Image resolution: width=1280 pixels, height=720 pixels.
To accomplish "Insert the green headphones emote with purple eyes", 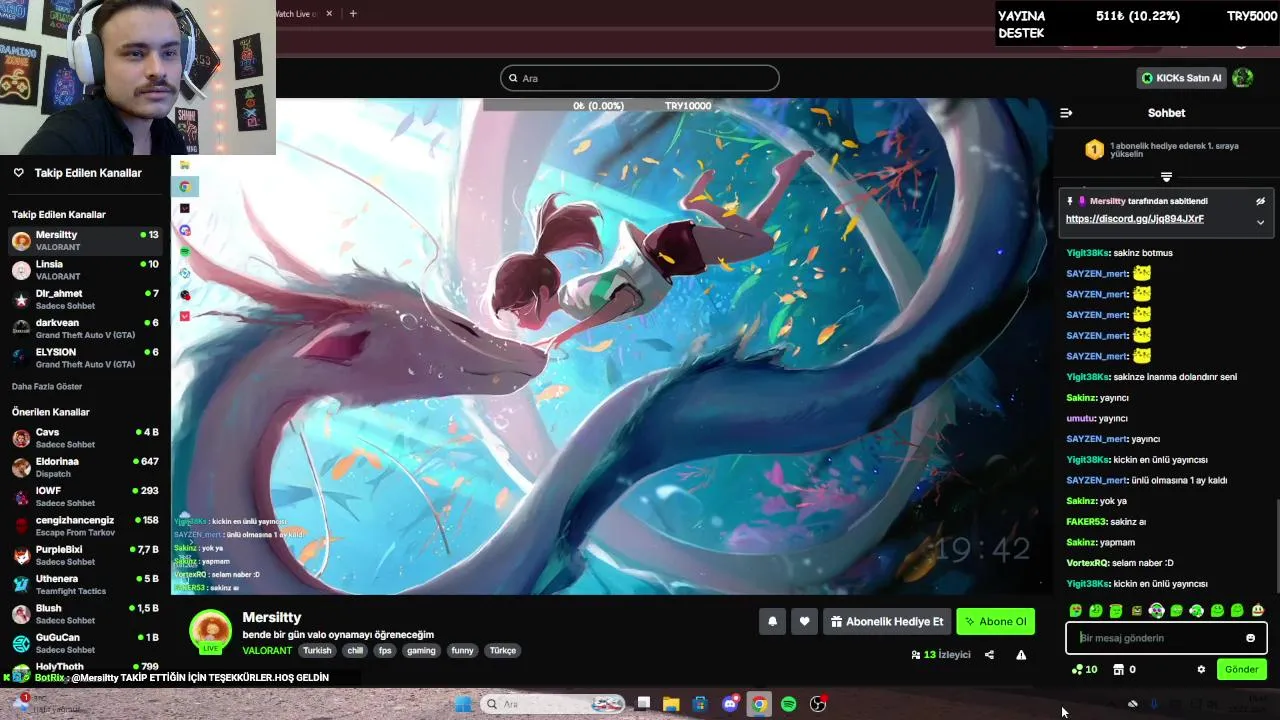I will 1156,610.
